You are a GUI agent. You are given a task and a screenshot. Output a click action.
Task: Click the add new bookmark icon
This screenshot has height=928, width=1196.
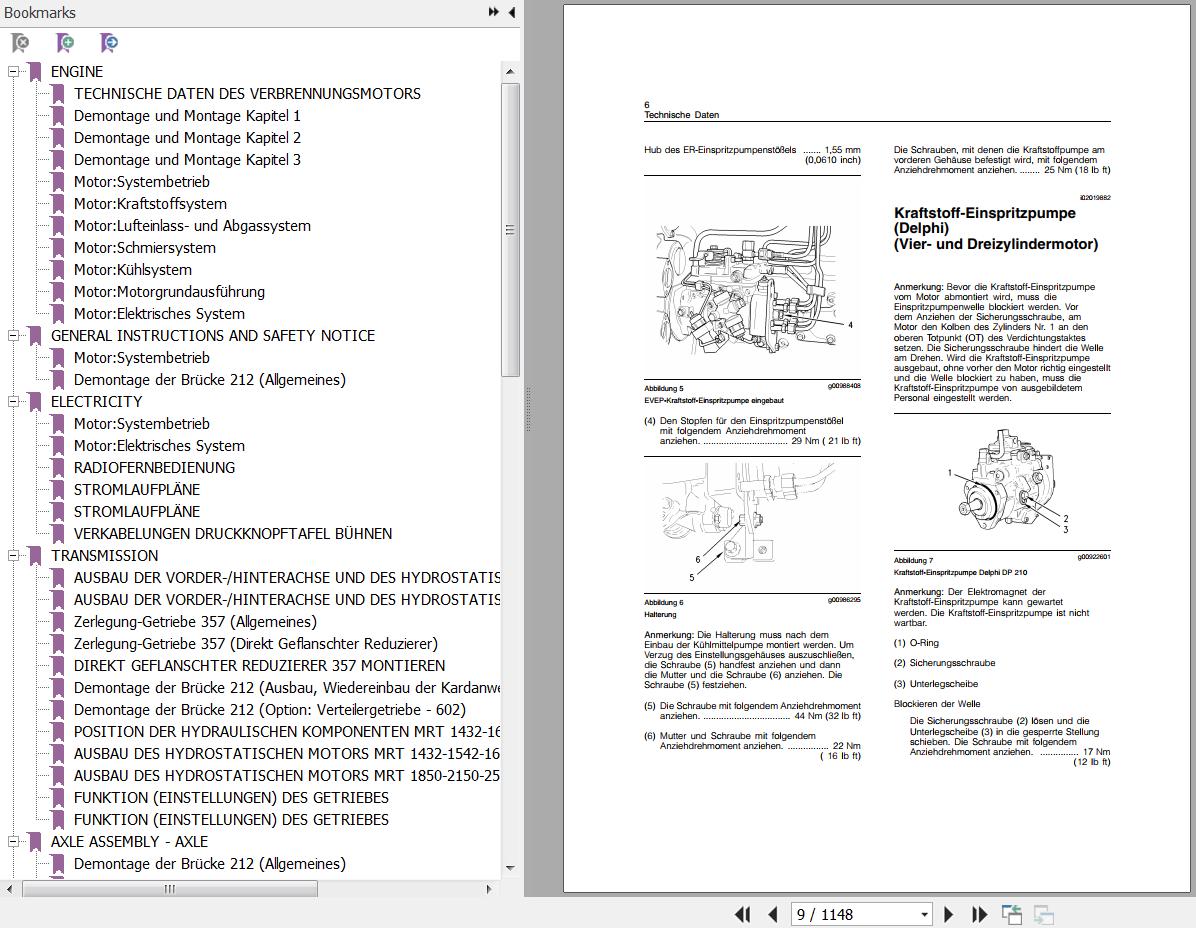[x=65, y=43]
